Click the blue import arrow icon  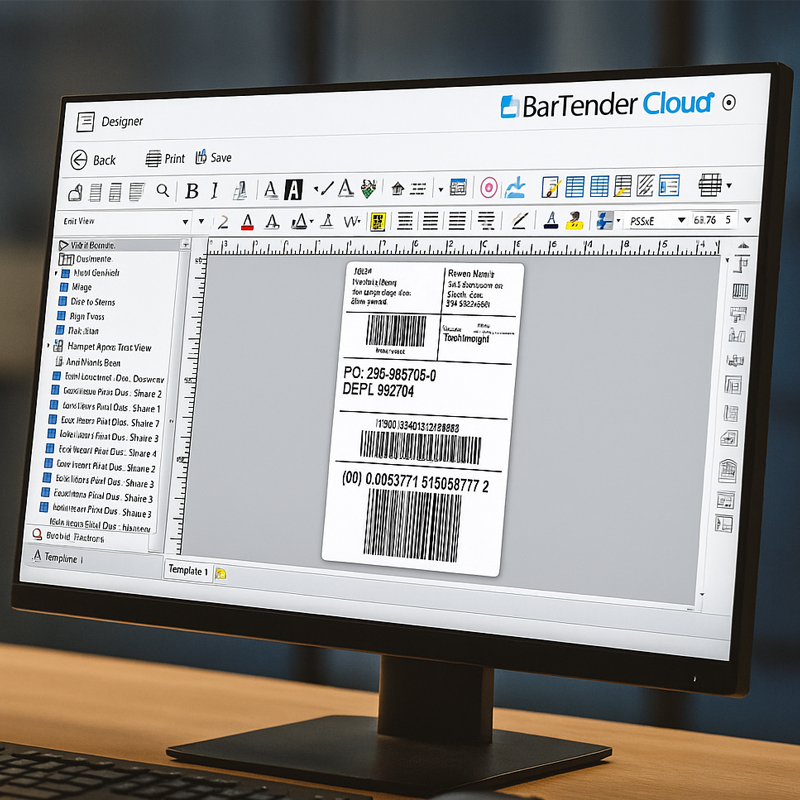tap(515, 187)
